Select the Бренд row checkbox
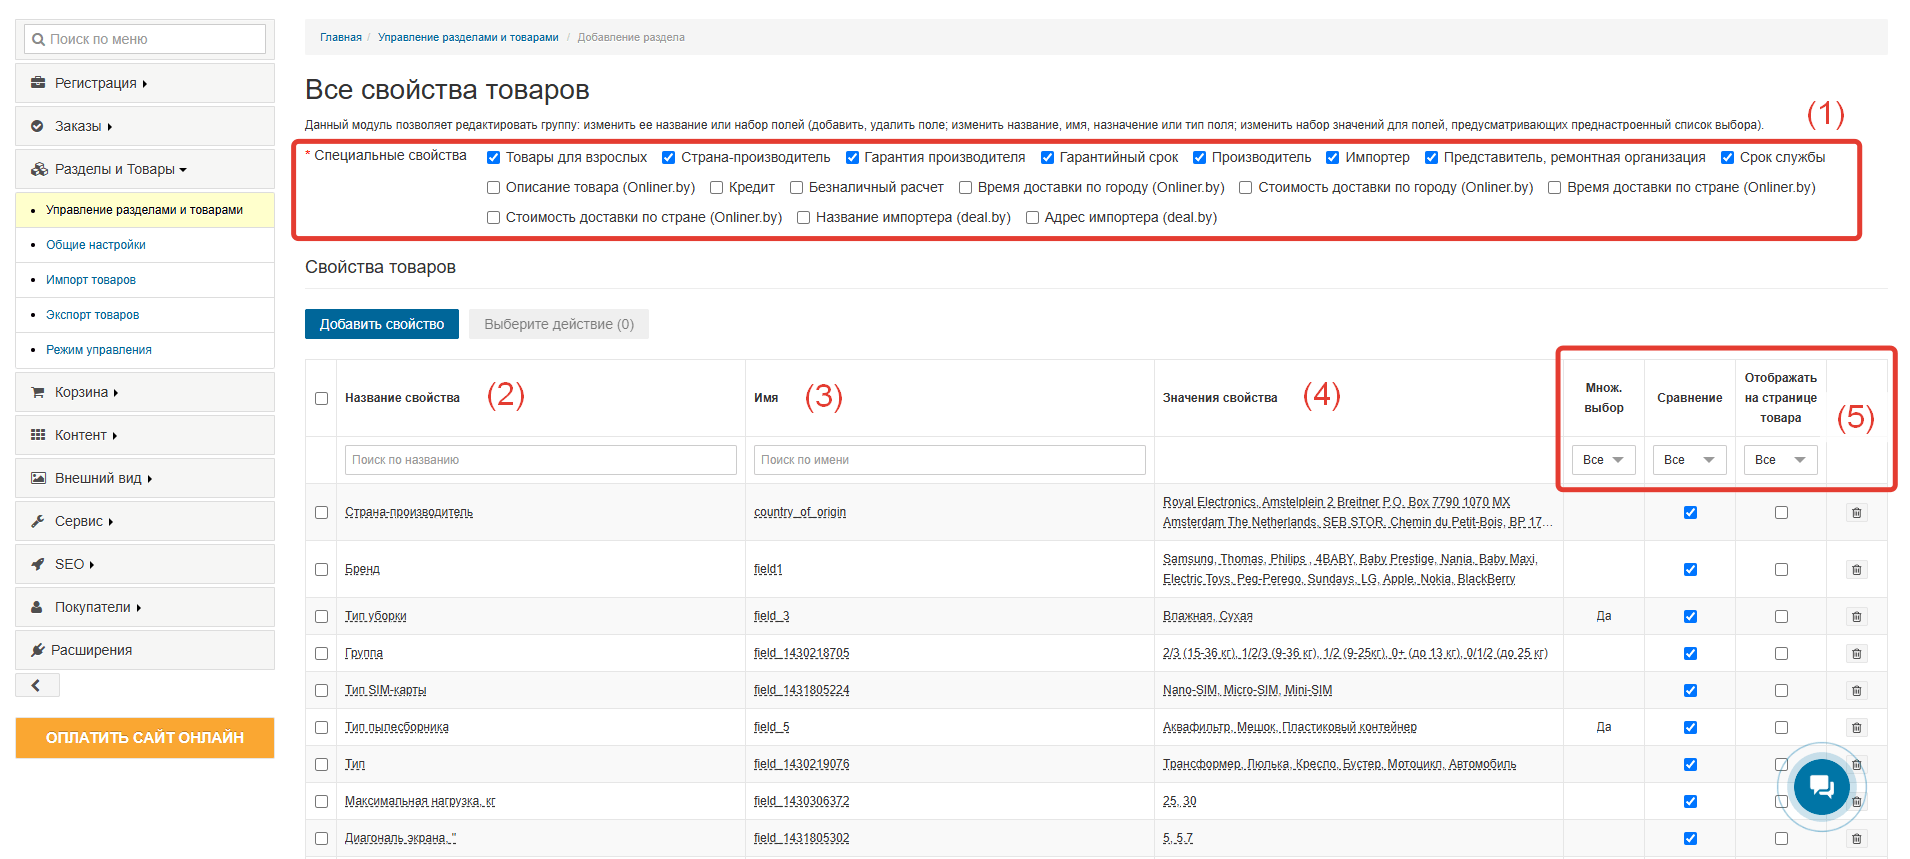This screenshot has height=859, width=1910. [x=321, y=569]
